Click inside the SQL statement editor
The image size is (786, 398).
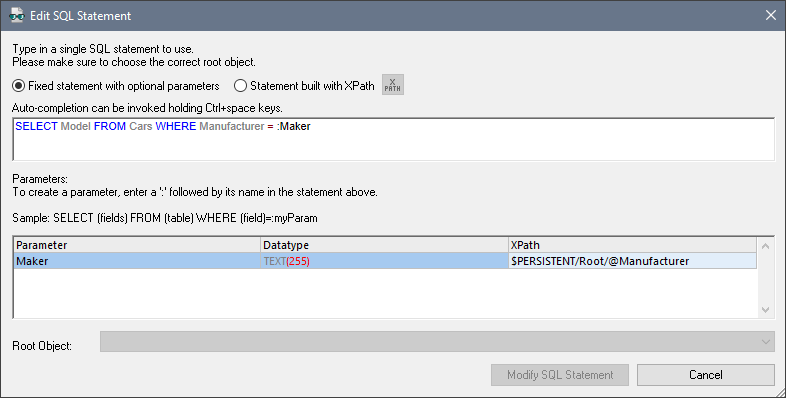point(394,139)
